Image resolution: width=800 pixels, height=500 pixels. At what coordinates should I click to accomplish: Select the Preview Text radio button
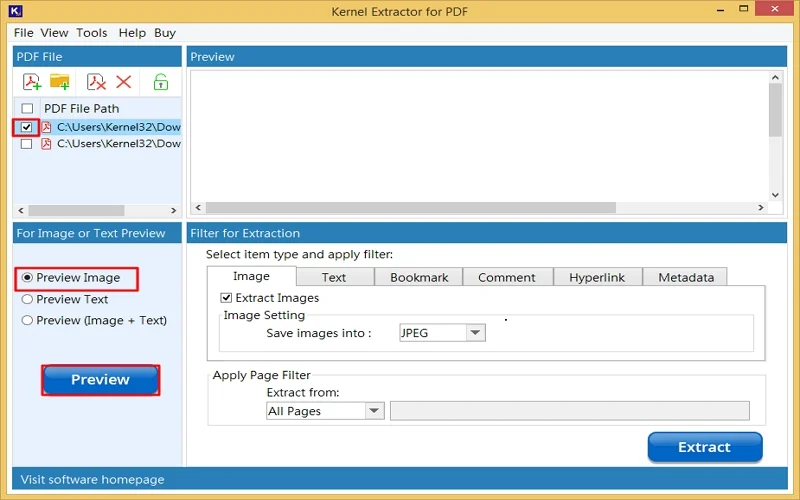coord(27,299)
